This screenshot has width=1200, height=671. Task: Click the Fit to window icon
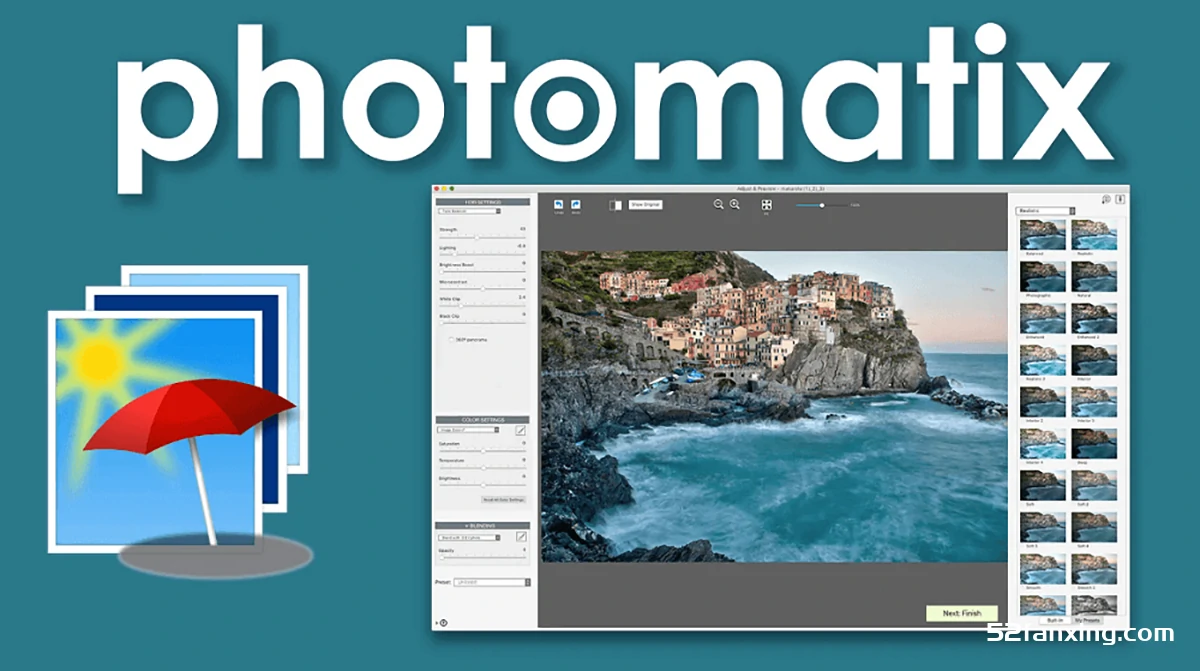point(767,204)
